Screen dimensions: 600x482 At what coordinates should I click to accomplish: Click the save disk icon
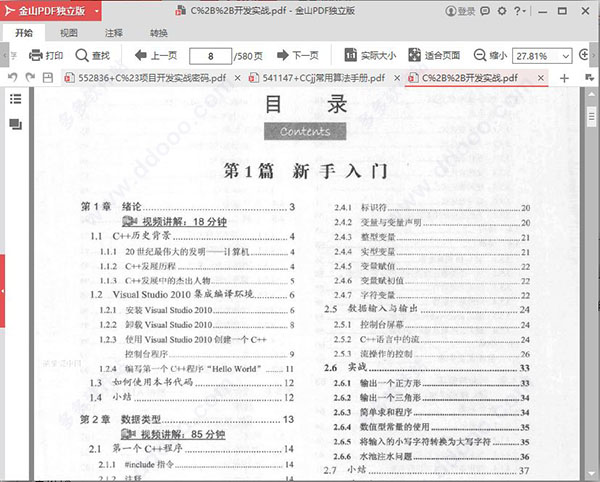coord(48,78)
